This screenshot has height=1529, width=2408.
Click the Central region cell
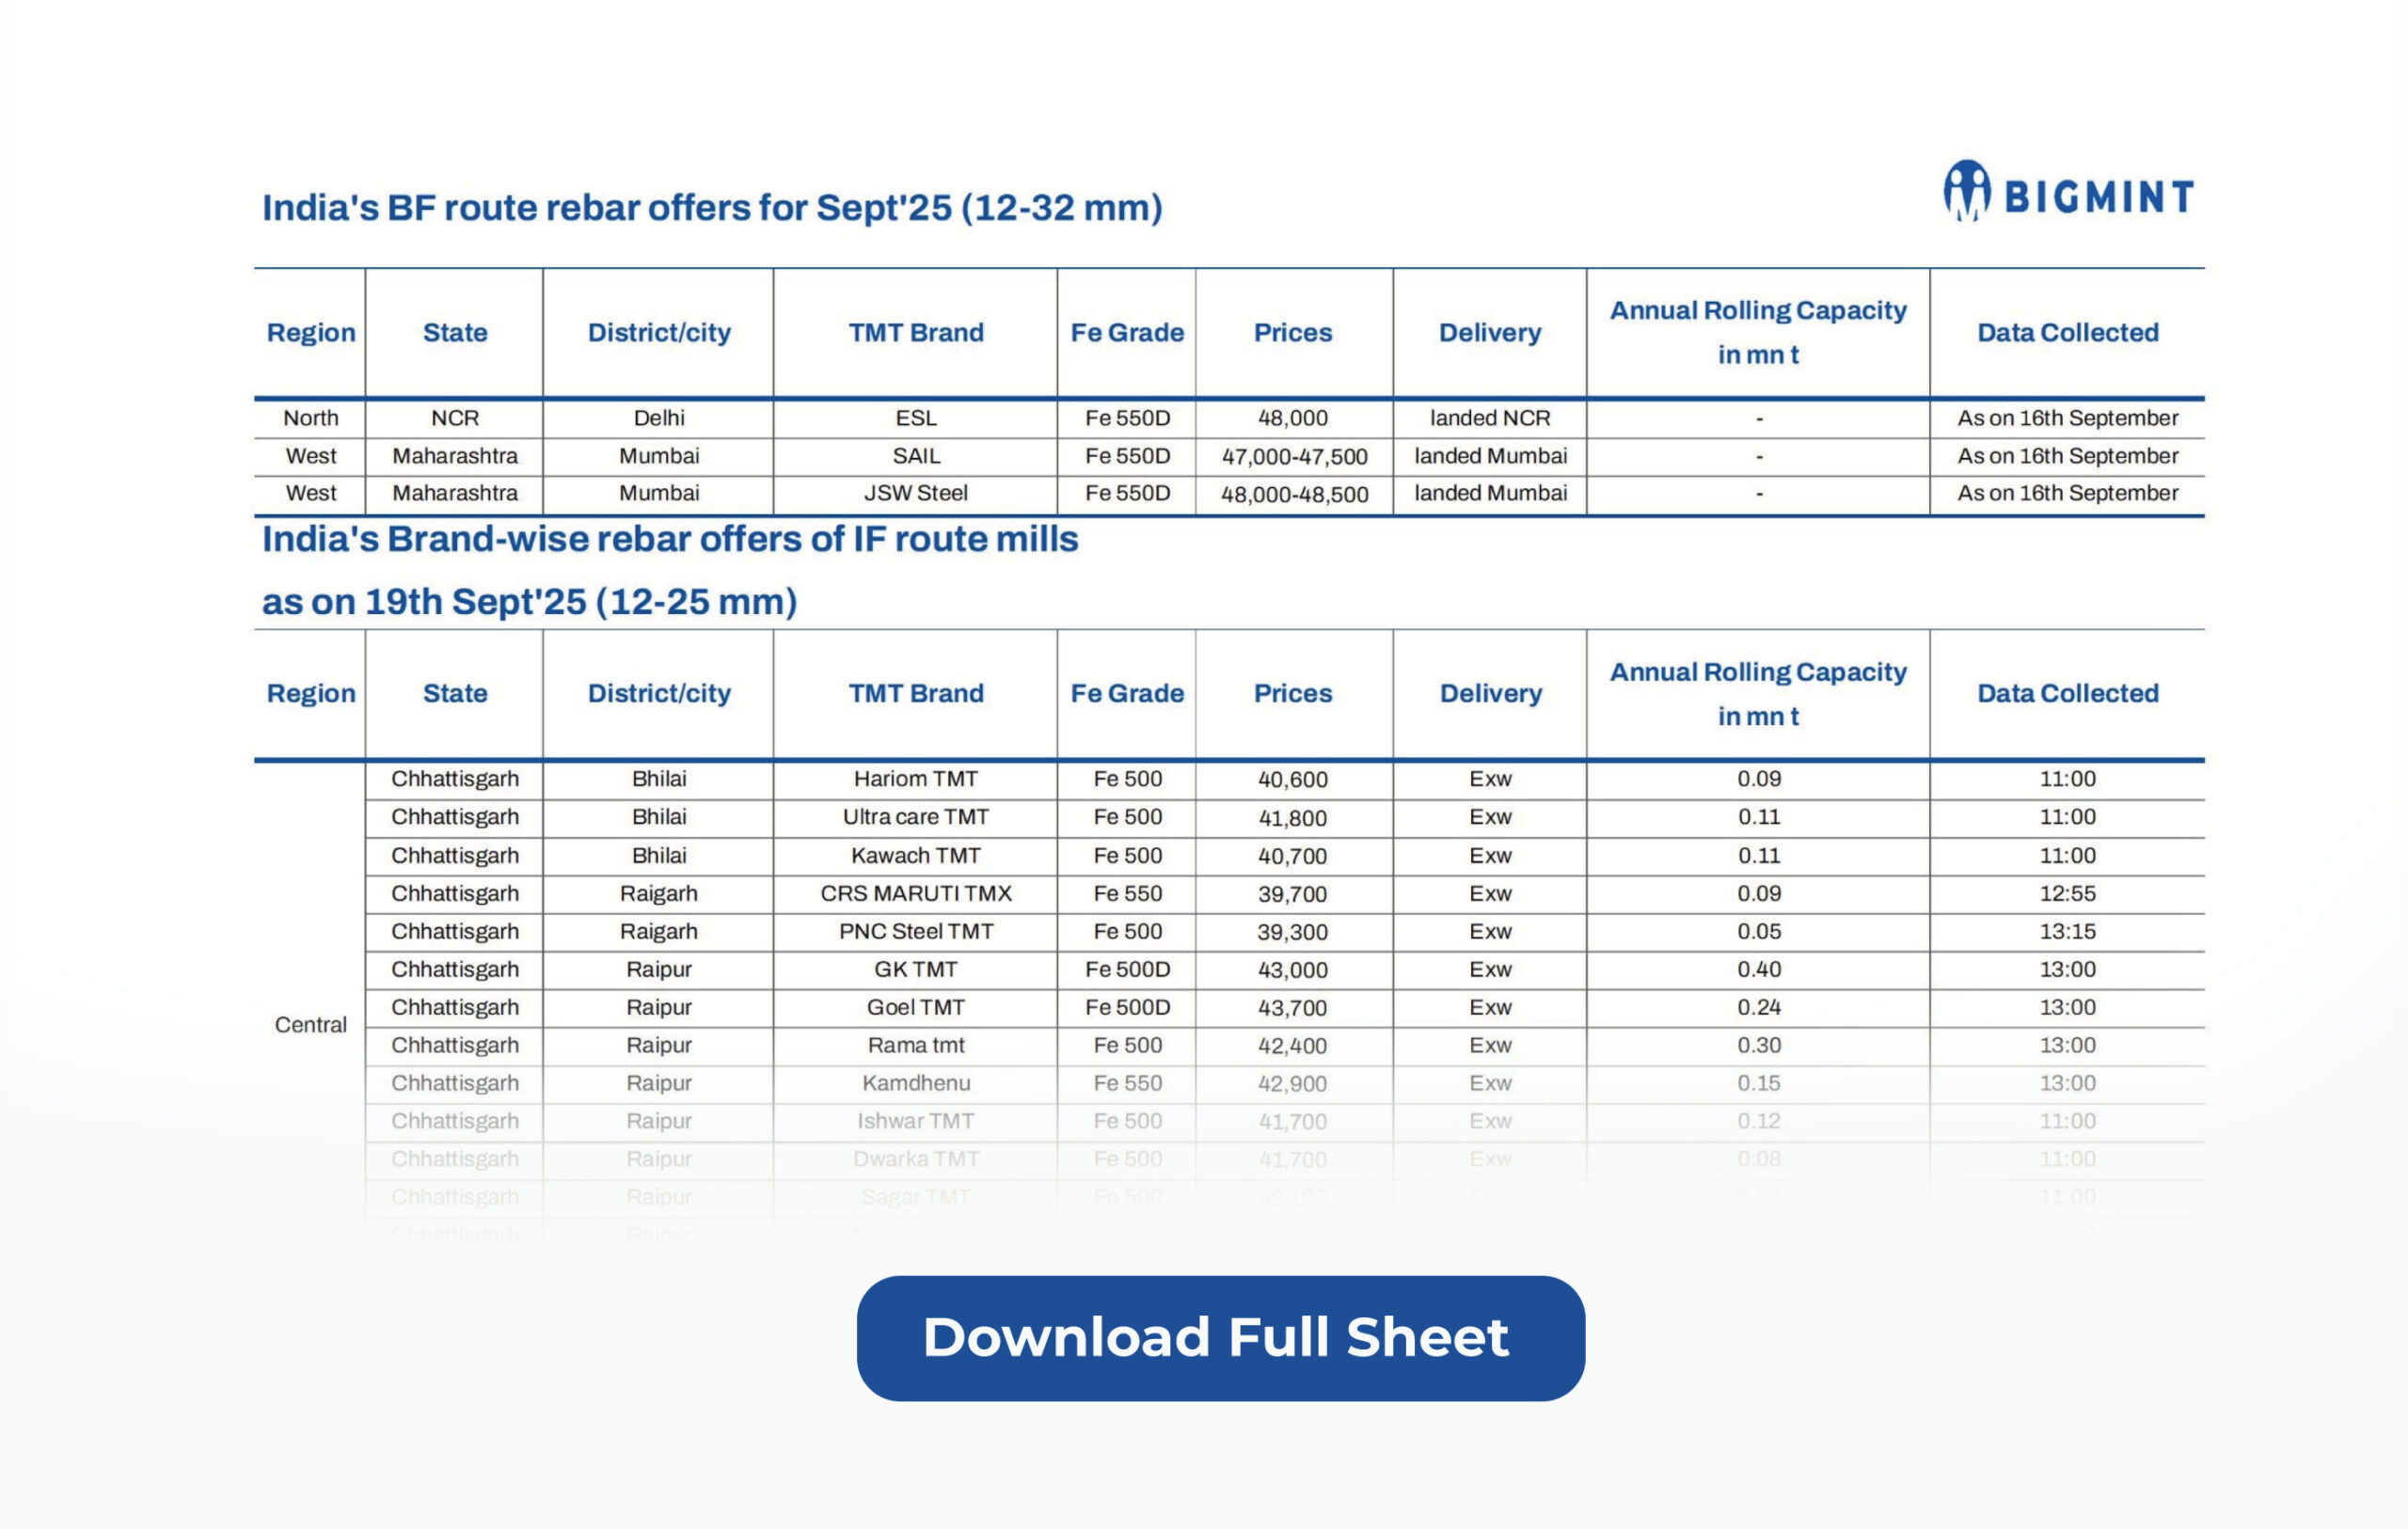[310, 1025]
